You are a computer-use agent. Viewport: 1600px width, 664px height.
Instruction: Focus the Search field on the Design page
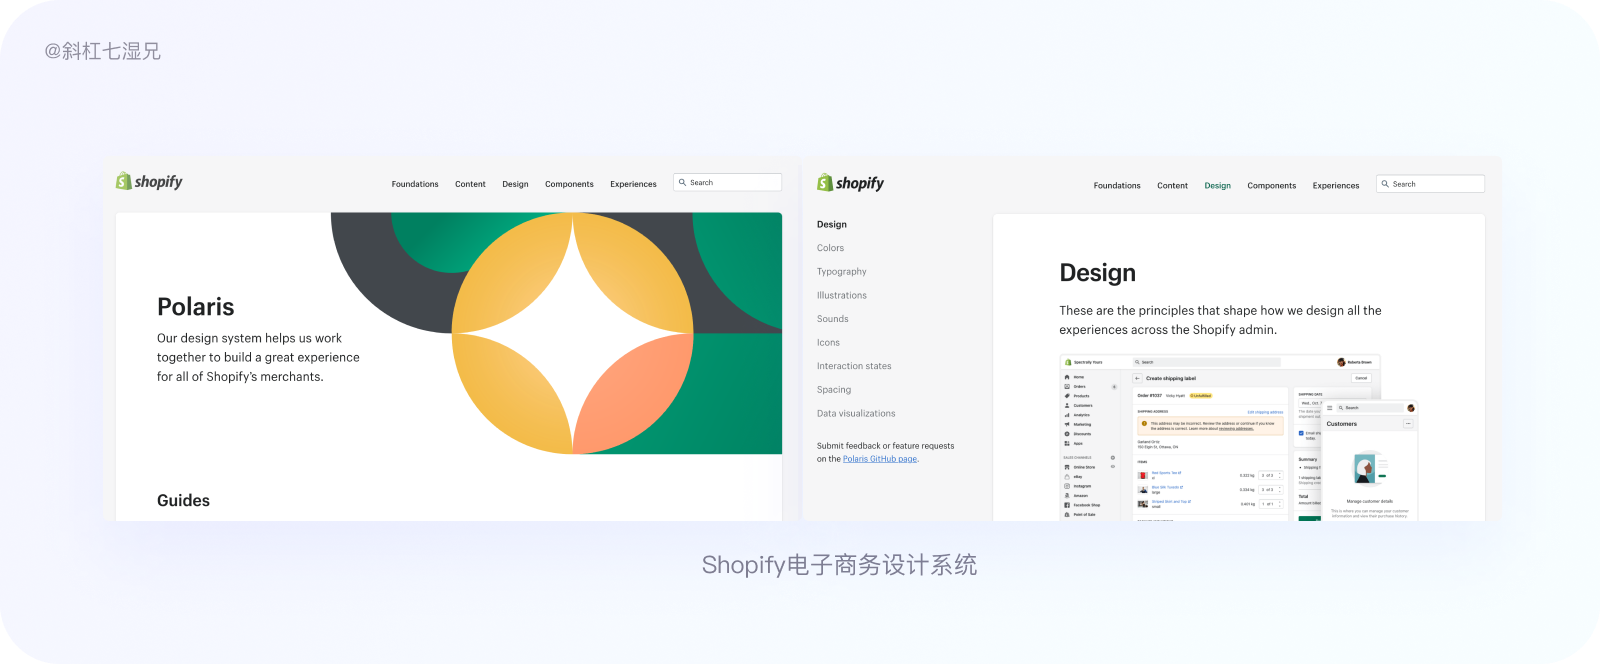point(1431,184)
